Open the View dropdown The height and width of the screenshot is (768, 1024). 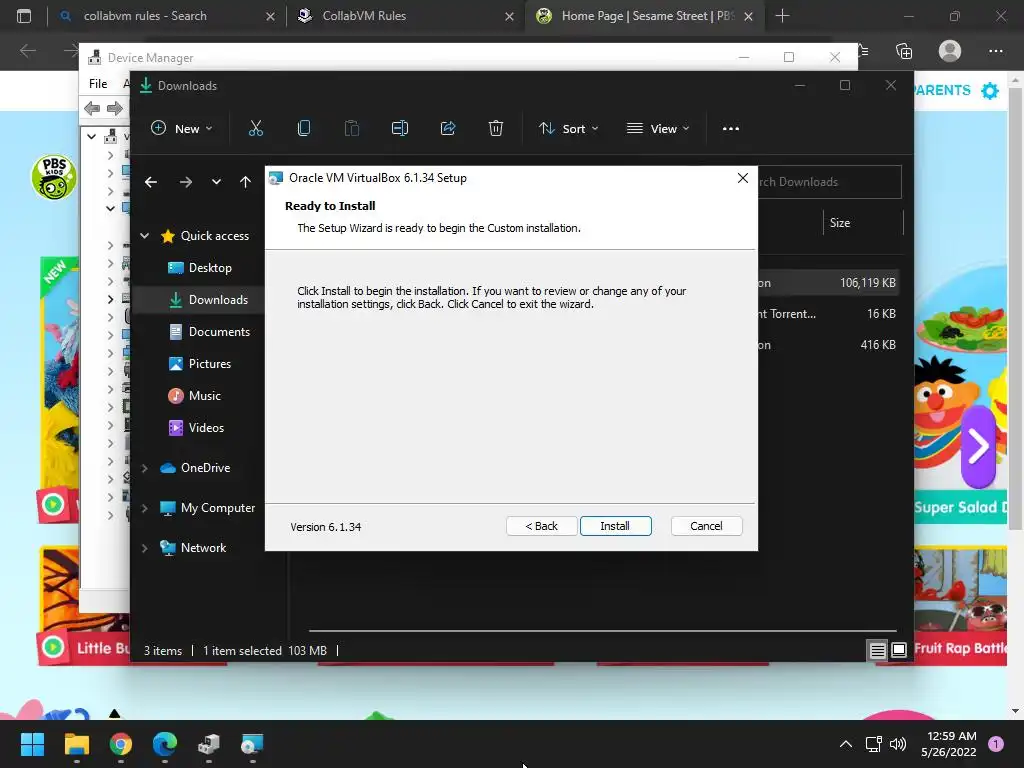point(658,129)
